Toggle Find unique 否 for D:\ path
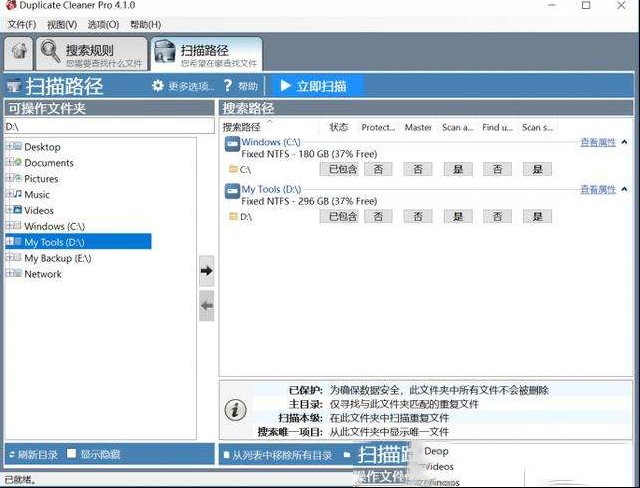 tap(497, 216)
